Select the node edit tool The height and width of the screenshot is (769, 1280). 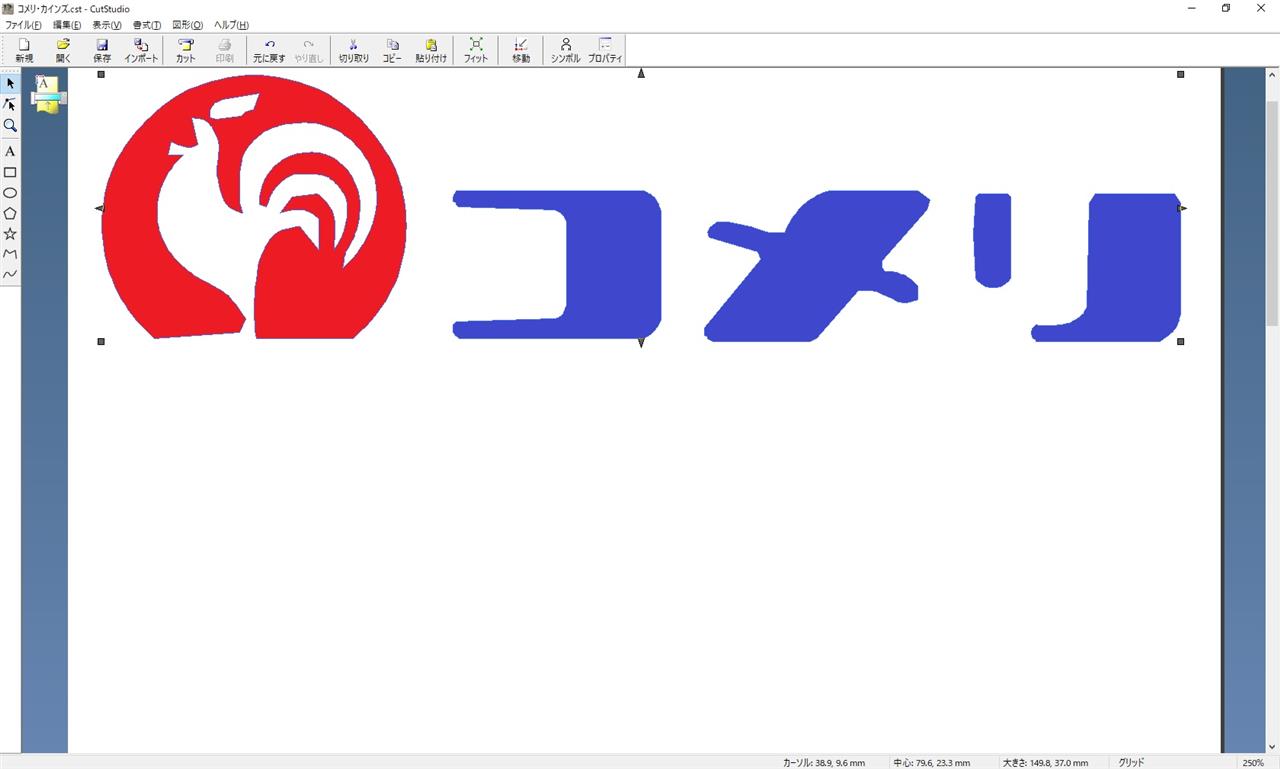pyautogui.click(x=10, y=104)
